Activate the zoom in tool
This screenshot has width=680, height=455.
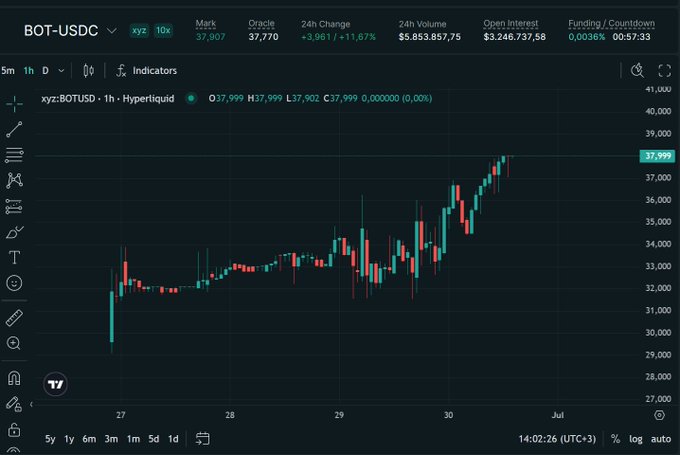tap(13, 343)
